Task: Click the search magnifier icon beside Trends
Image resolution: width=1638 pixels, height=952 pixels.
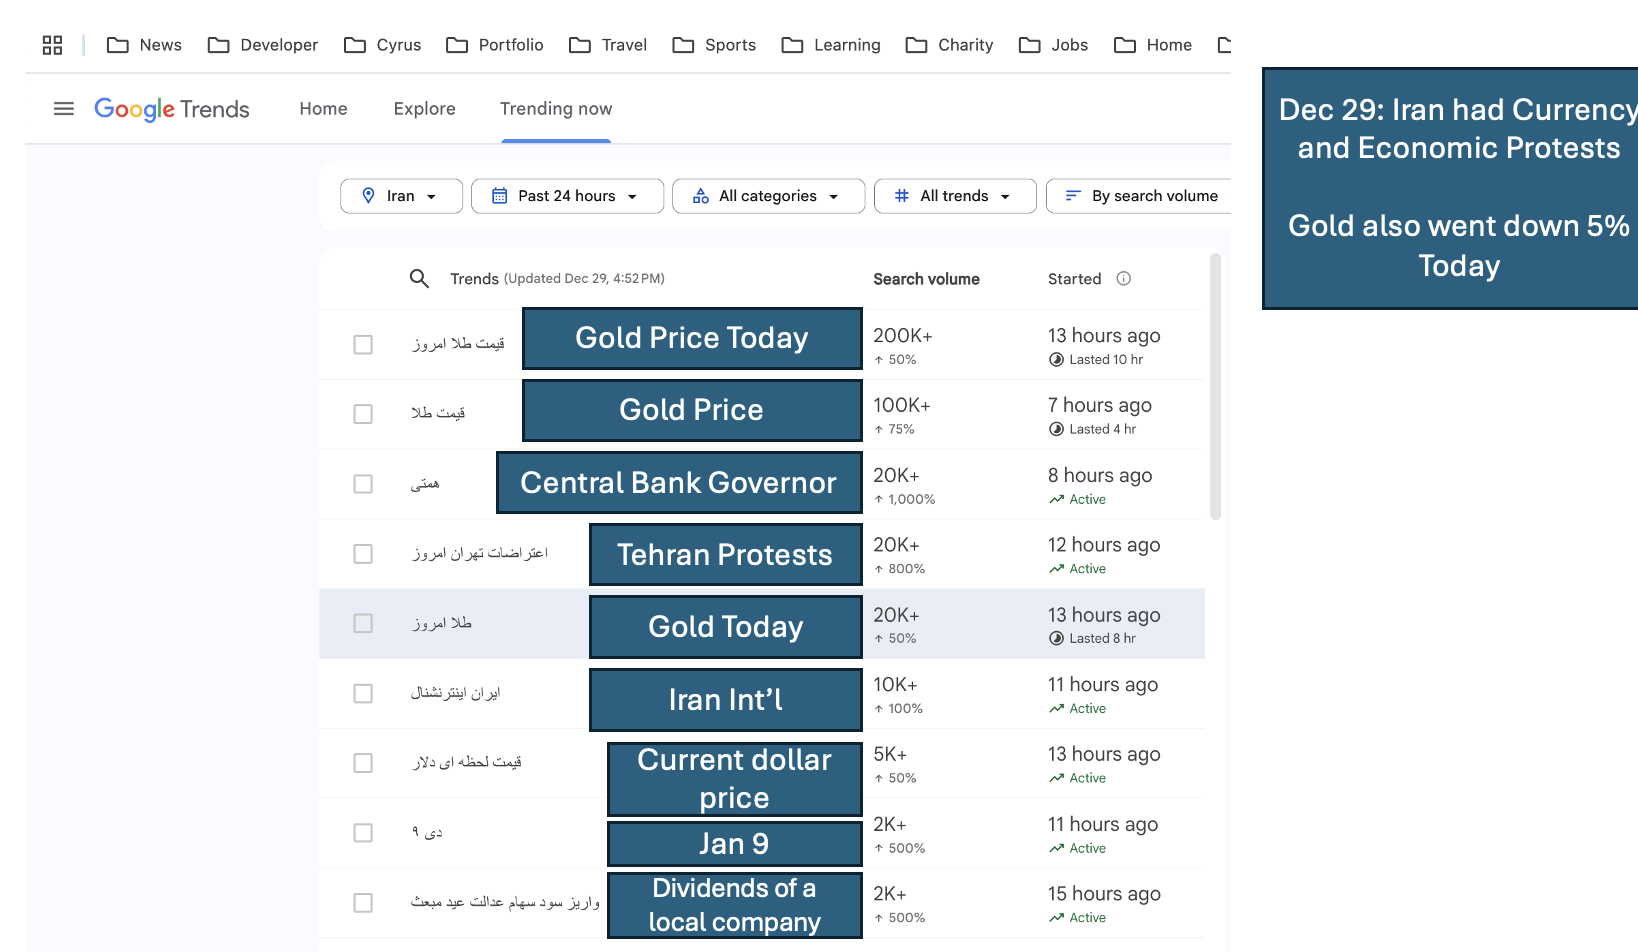Action: point(419,279)
